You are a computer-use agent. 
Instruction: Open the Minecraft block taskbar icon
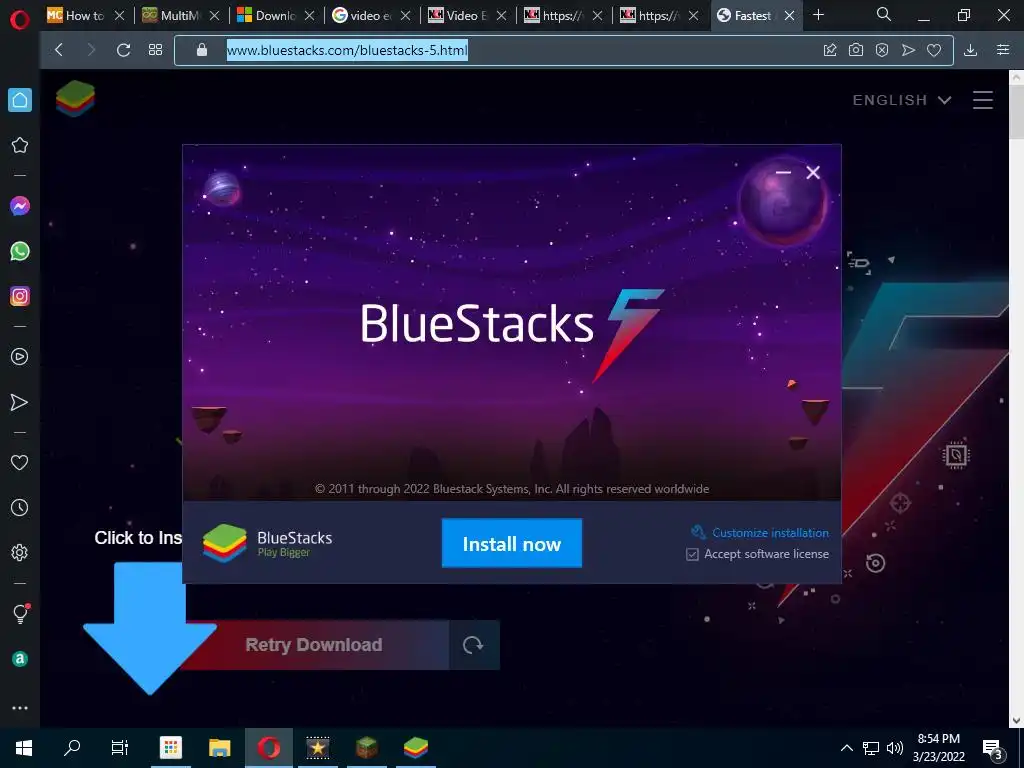coord(366,748)
